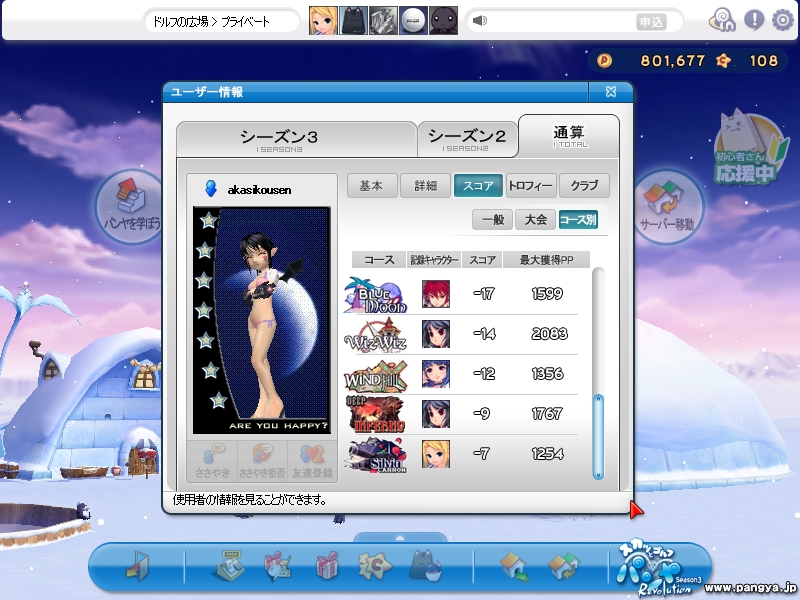Open the 詳細 details tab
800x600 pixels.
[x=426, y=186]
